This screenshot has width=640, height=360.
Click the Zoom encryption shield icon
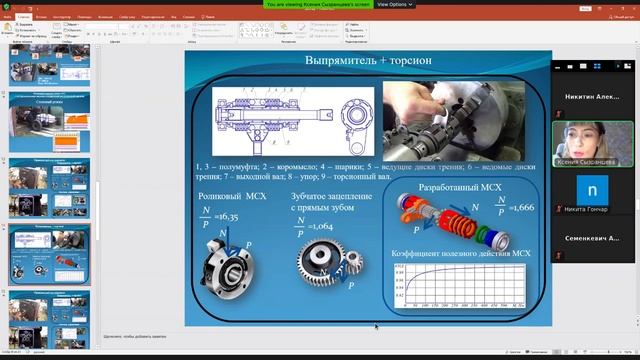point(6,6)
